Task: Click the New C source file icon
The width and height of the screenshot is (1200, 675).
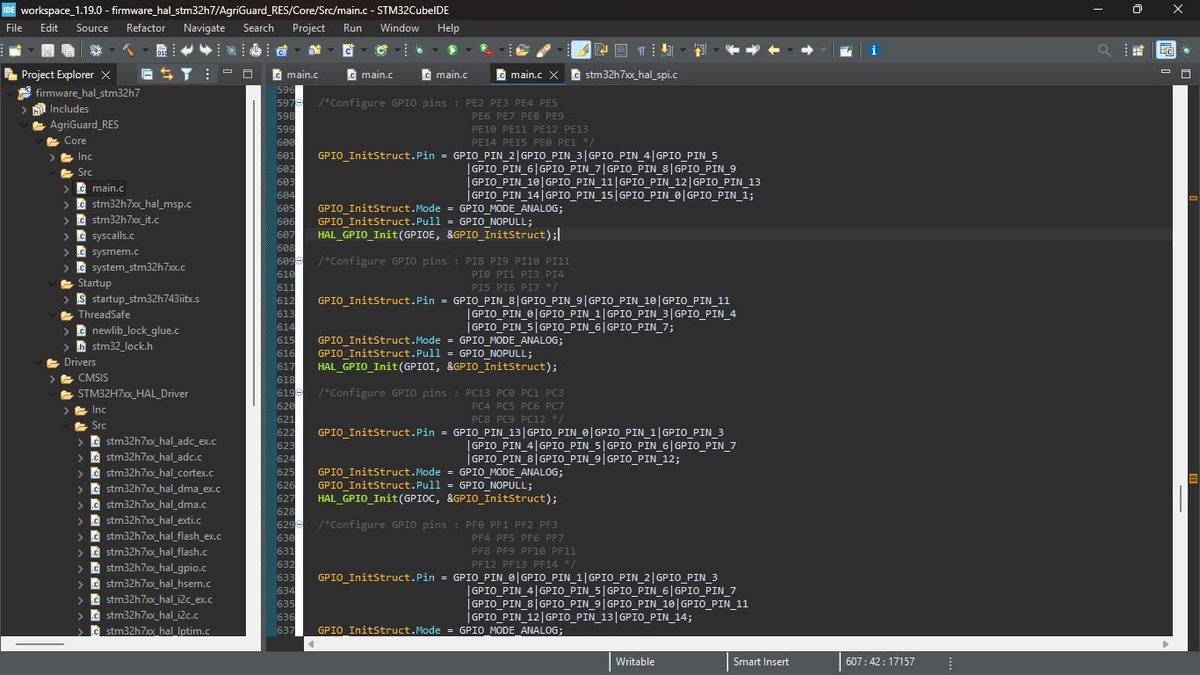Action: (x=348, y=50)
